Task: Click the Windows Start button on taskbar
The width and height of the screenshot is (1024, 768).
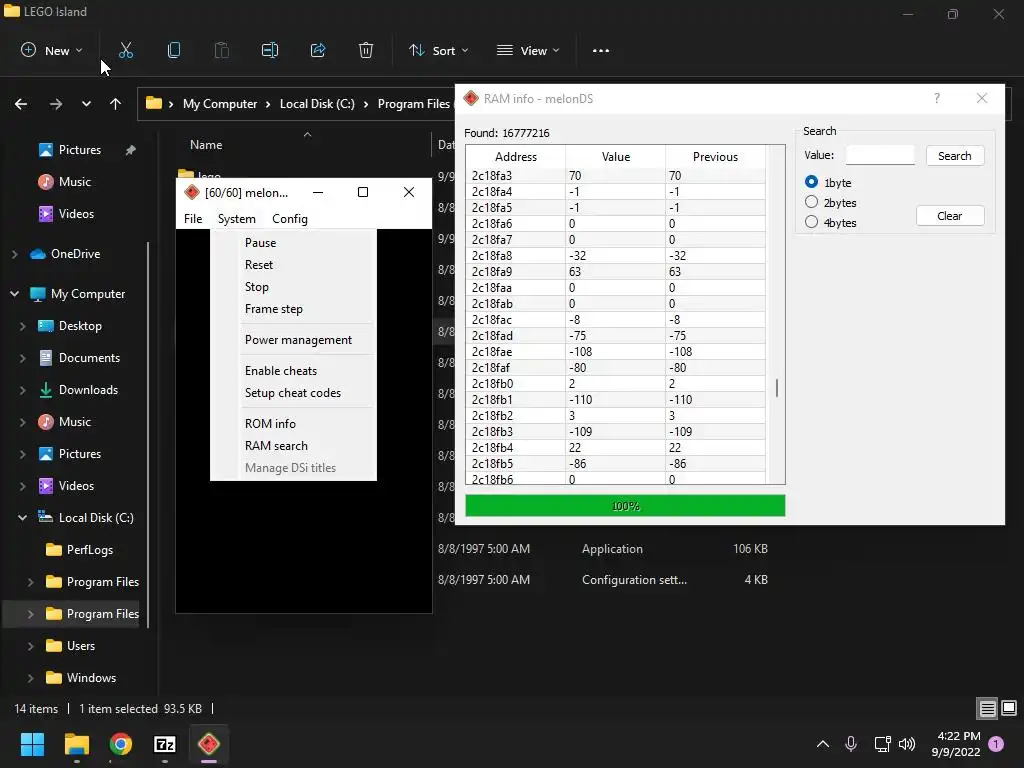Action: (32, 744)
